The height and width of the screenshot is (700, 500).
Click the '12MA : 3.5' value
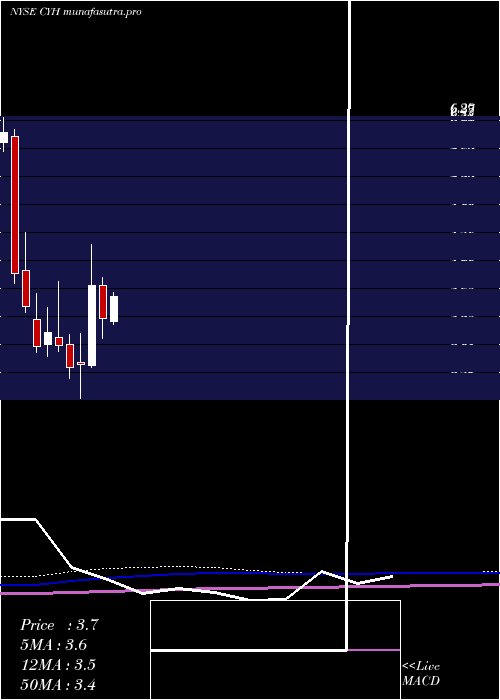click(58, 665)
